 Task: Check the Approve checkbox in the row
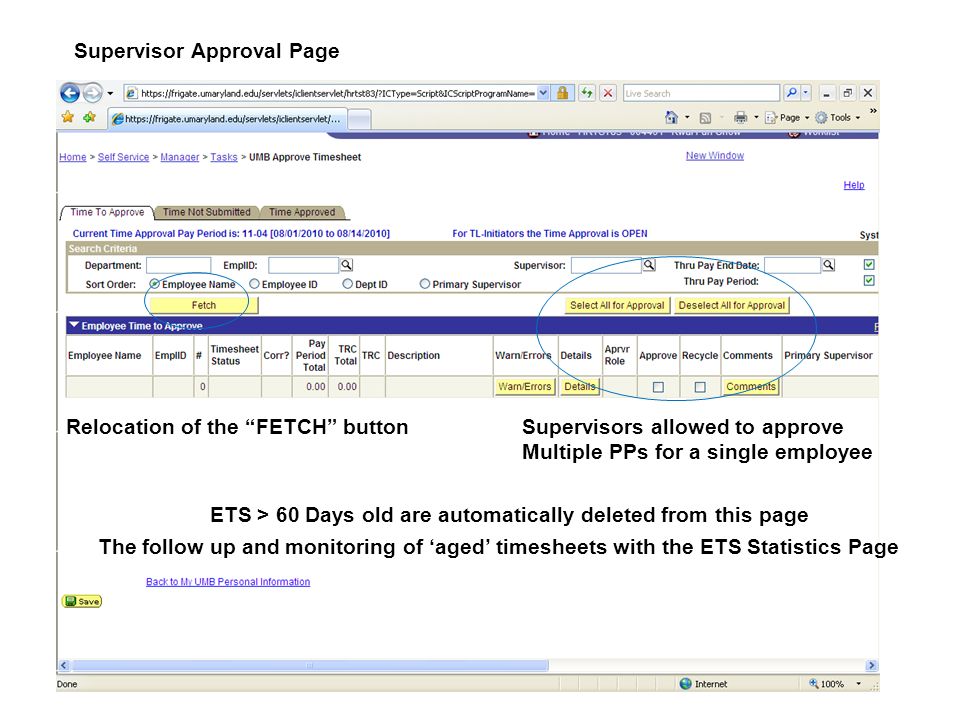point(658,387)
